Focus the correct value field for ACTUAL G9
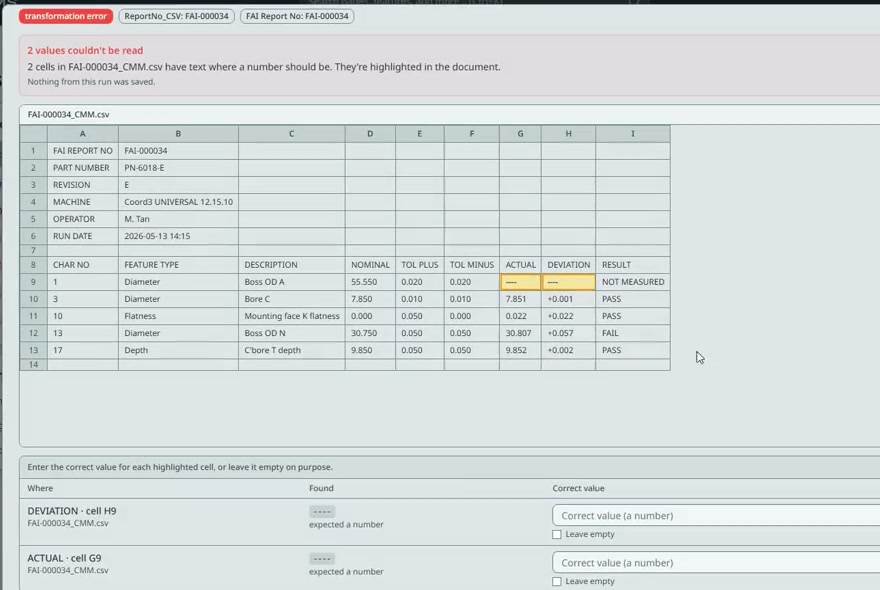This screenshot has height=590, width=880. [x=716, y=562]
